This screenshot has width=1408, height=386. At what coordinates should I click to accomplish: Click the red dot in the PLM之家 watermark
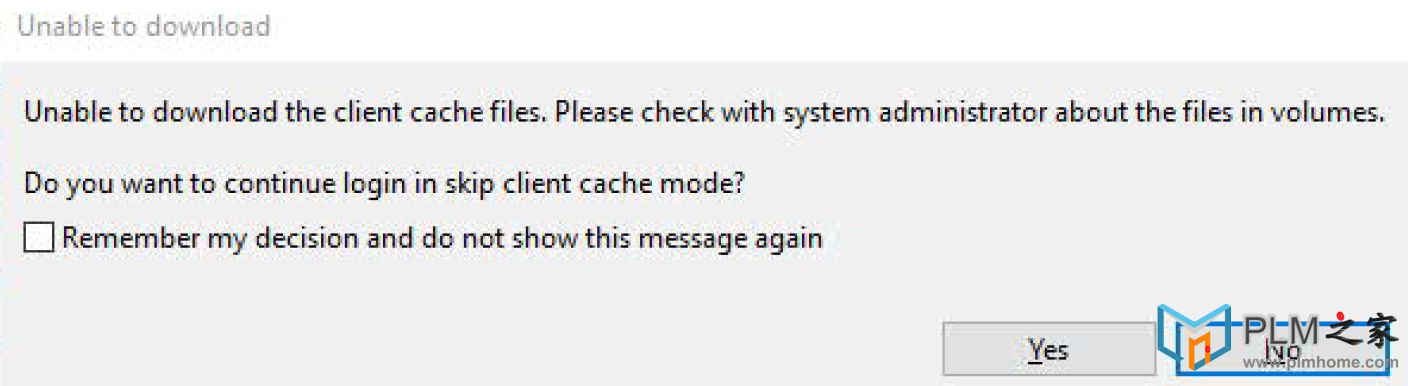click(x=1339, y=316)
